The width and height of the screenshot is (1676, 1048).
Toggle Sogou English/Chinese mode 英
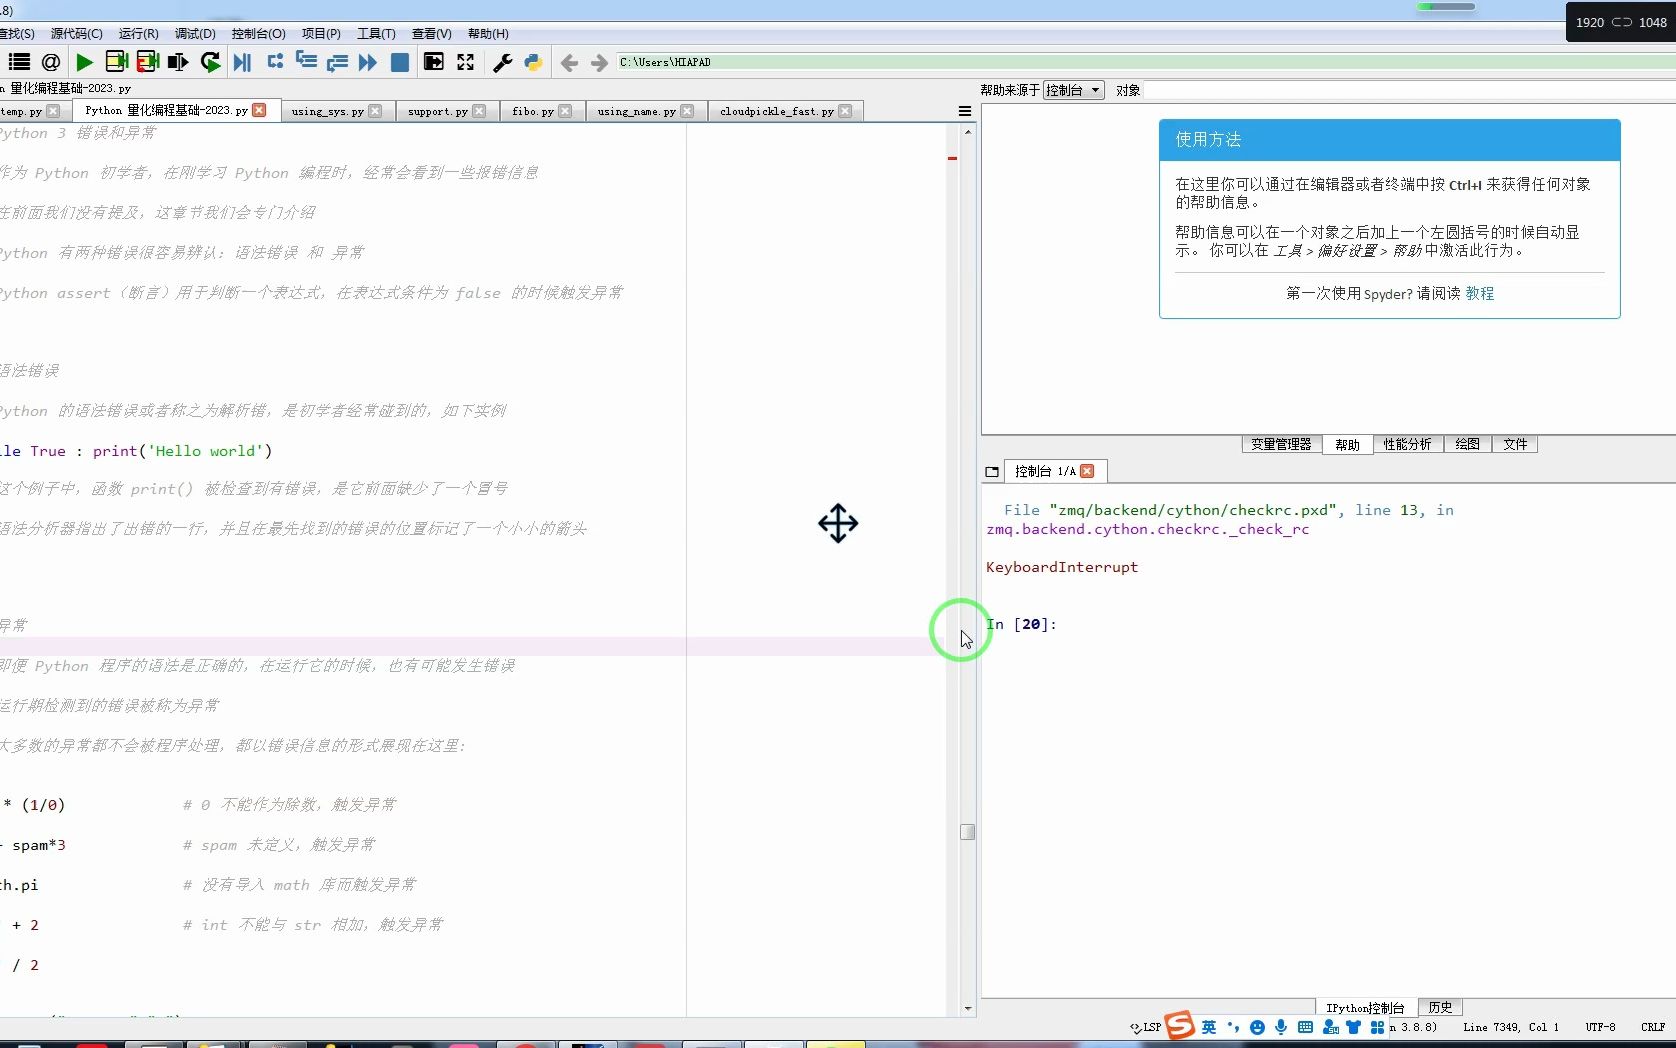click(1209, 1027)
